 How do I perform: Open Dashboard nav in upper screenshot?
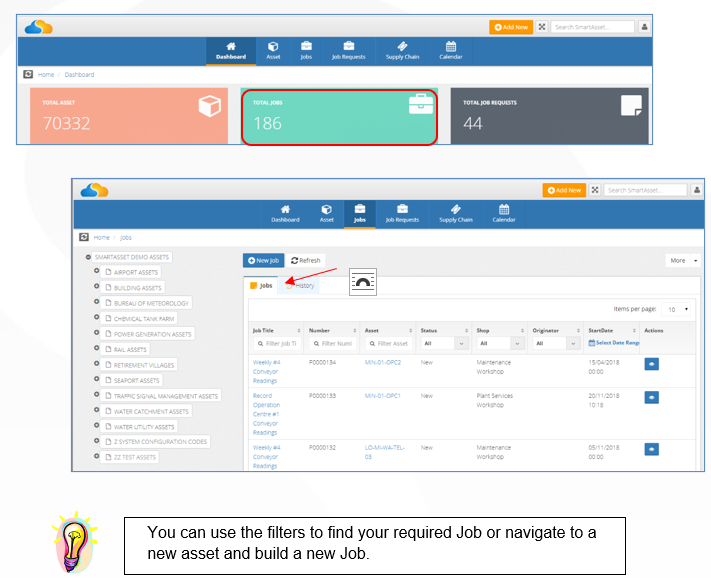click(x=231, y=51)
